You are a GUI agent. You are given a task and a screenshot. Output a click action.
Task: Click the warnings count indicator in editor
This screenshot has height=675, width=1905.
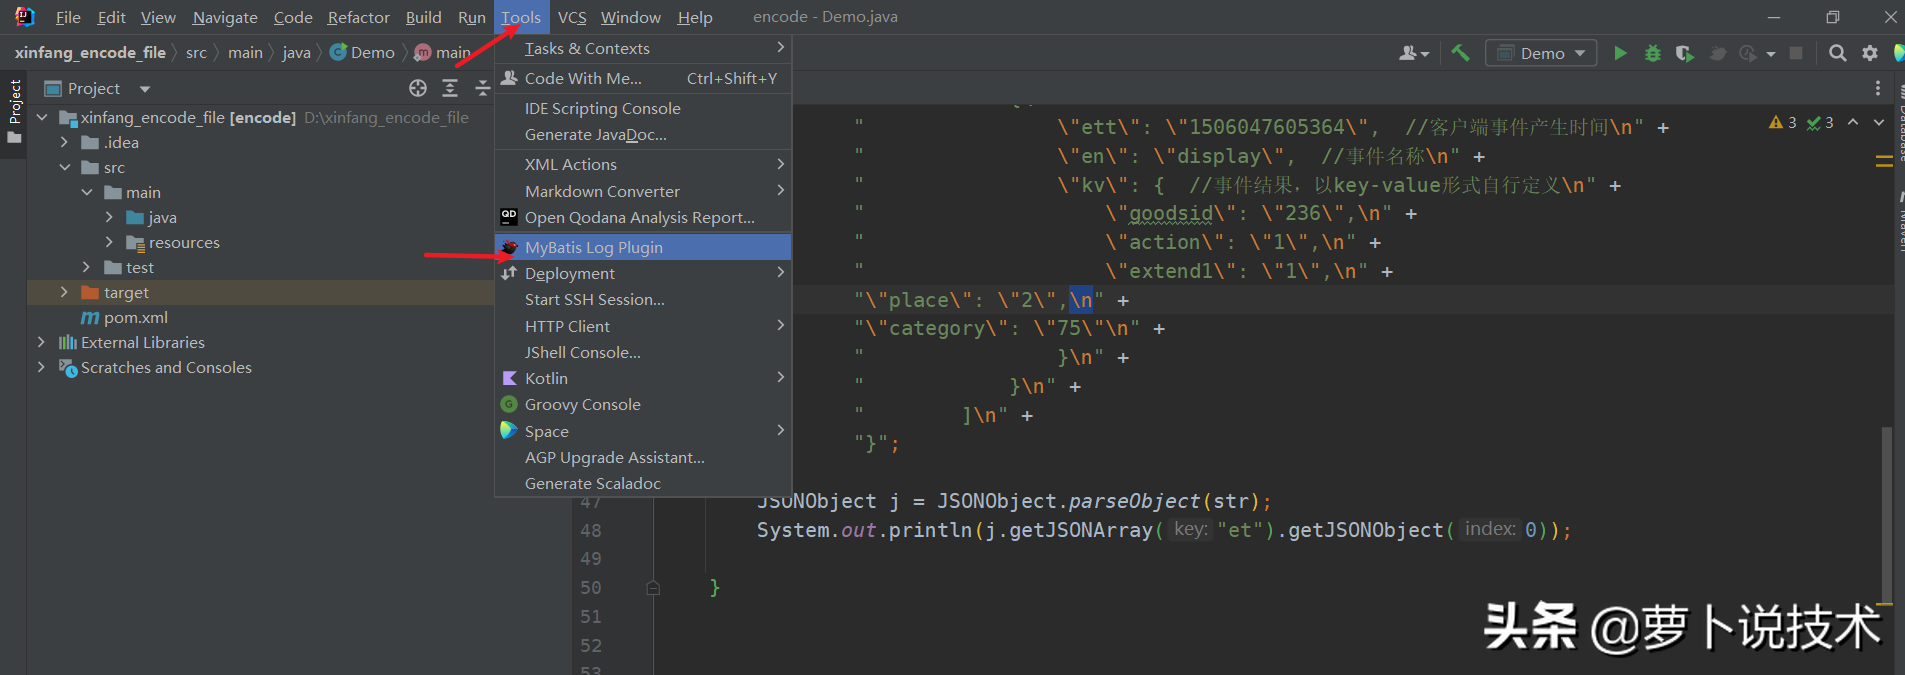click(x=1783, y=122)
